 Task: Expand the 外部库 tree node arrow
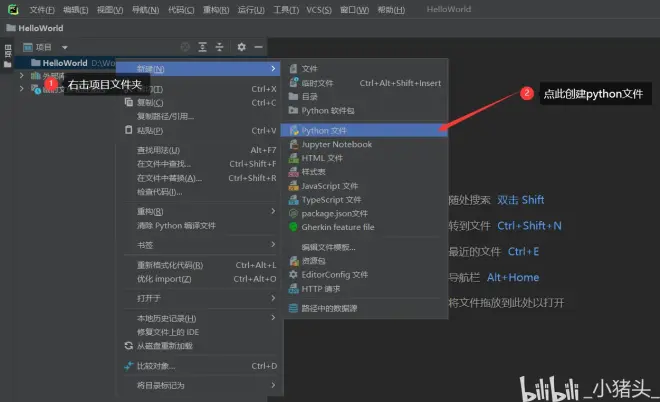pos(22,75)
